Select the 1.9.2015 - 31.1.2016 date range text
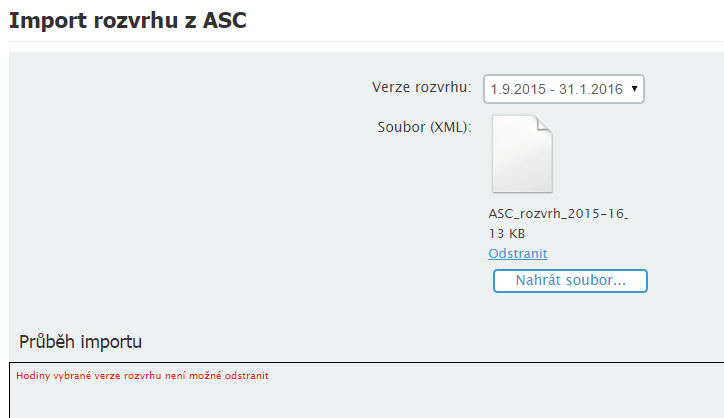This screenshot has width=724, height=418. click(x=556, y=89)
